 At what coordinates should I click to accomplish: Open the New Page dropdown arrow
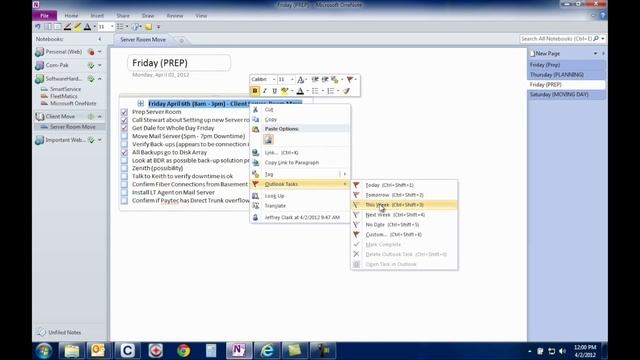[x=595, y=53]
